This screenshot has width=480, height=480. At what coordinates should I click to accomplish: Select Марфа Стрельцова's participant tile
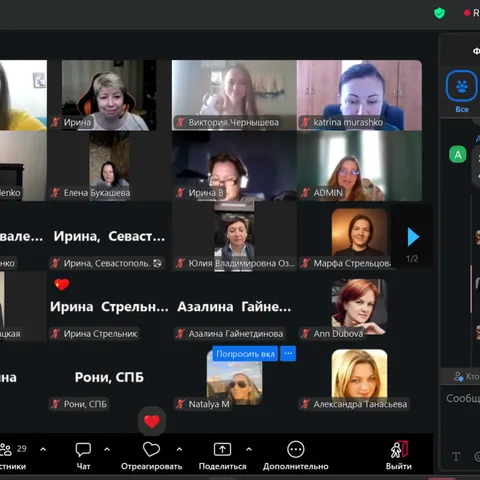coord(359,237)
